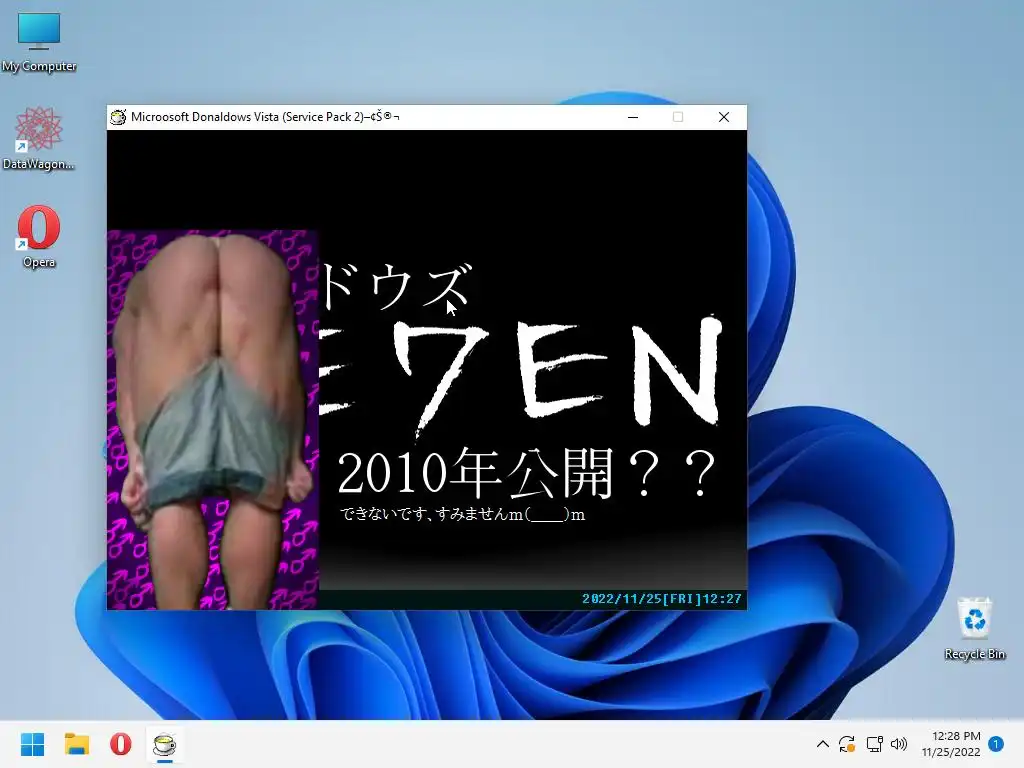The image size is (1024, 768).
Task: Click the 2010年公開？？ text
Action: coord(526,473)
